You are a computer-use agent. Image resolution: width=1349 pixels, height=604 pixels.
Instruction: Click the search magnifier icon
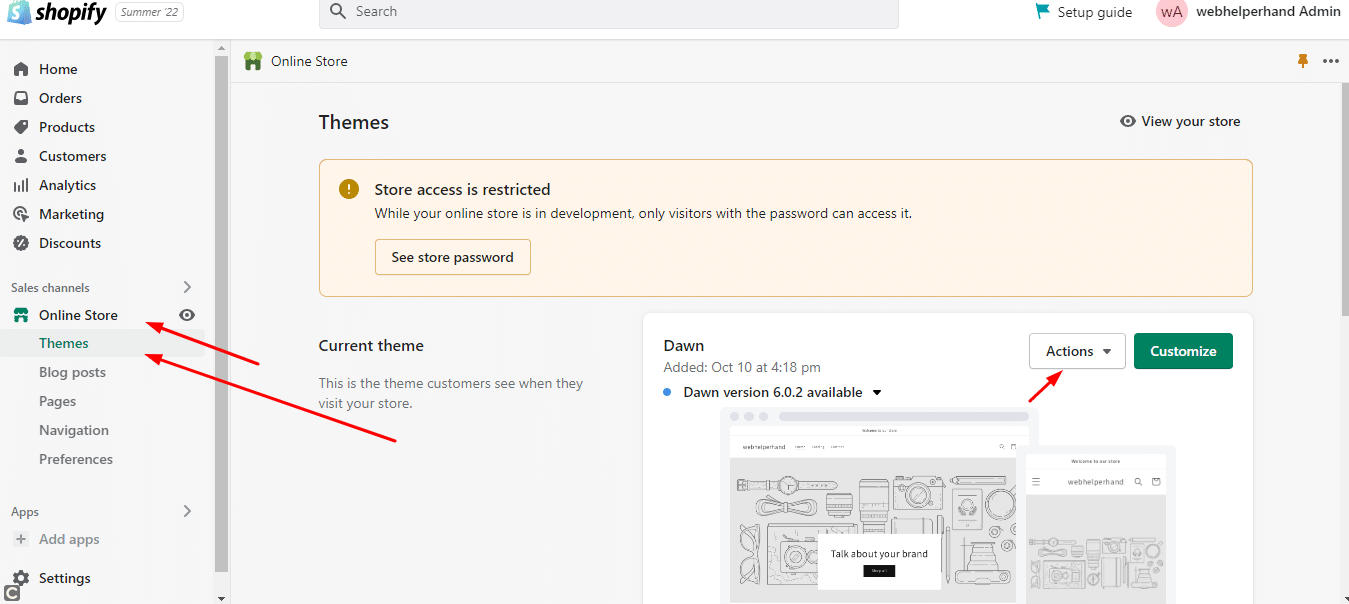point(338,11)
